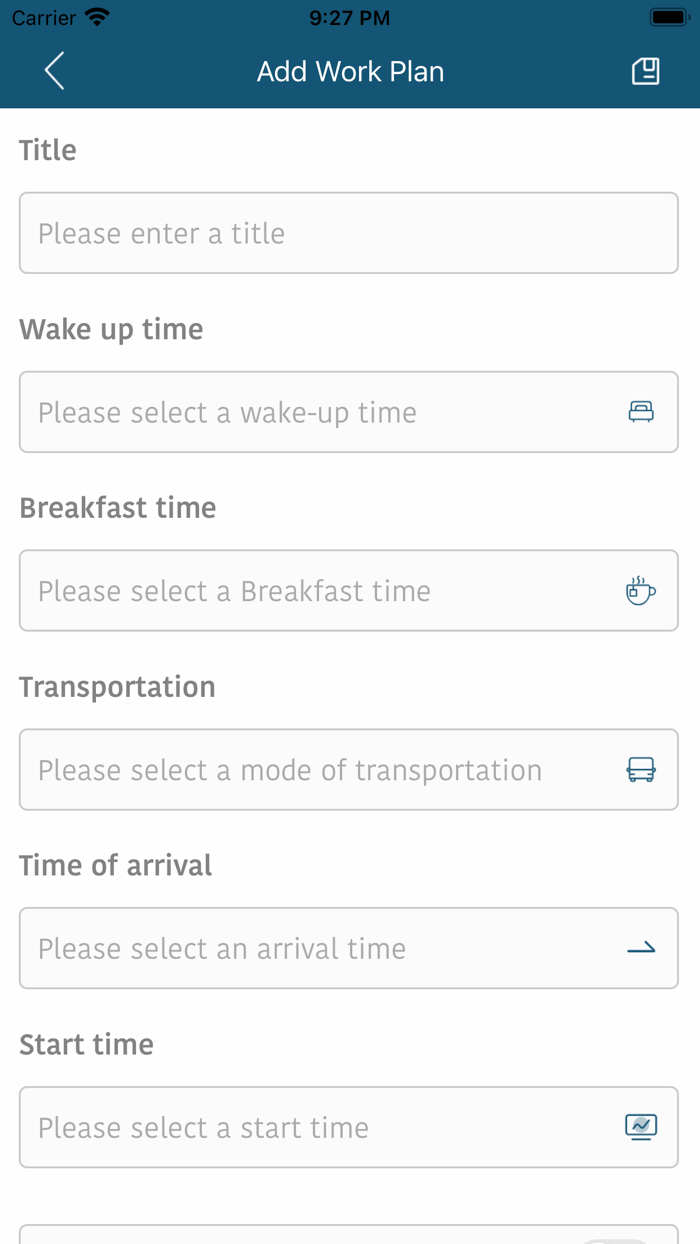Tap the bed icon for wake-up time
The image size is (700, 1244).
(641, 412)
